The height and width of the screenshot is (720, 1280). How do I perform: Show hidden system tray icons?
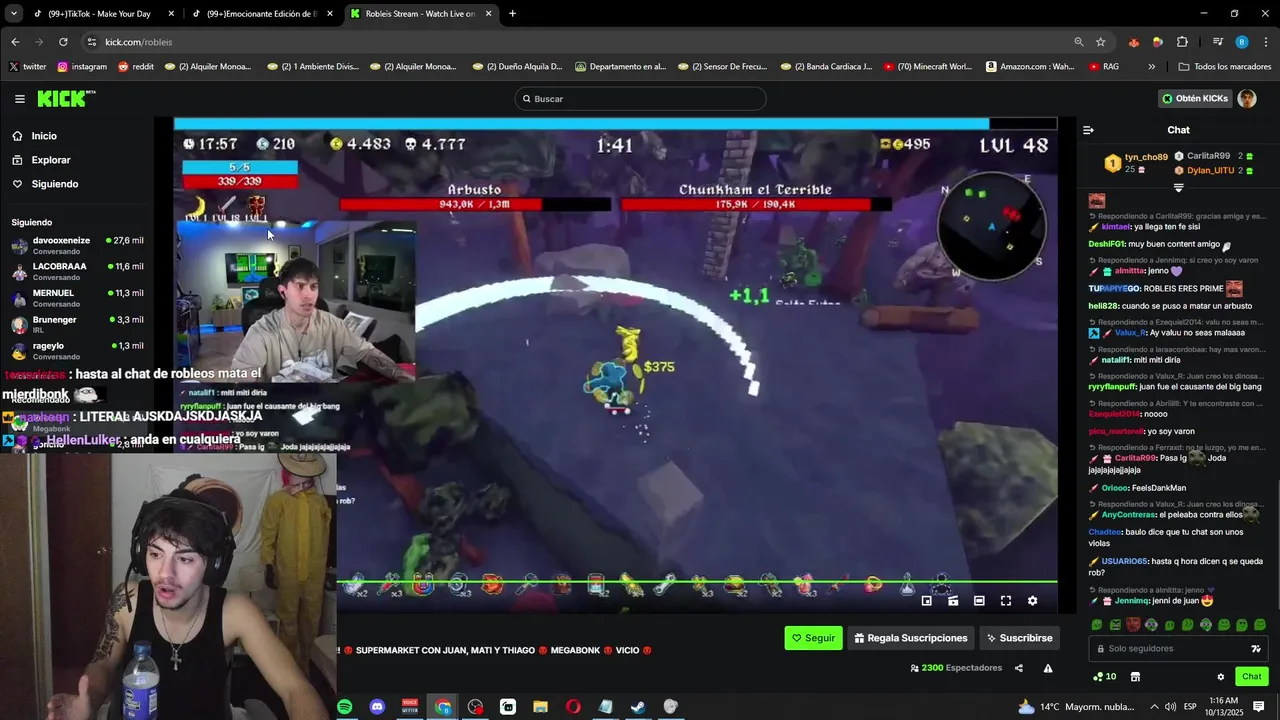point(1153,707)
